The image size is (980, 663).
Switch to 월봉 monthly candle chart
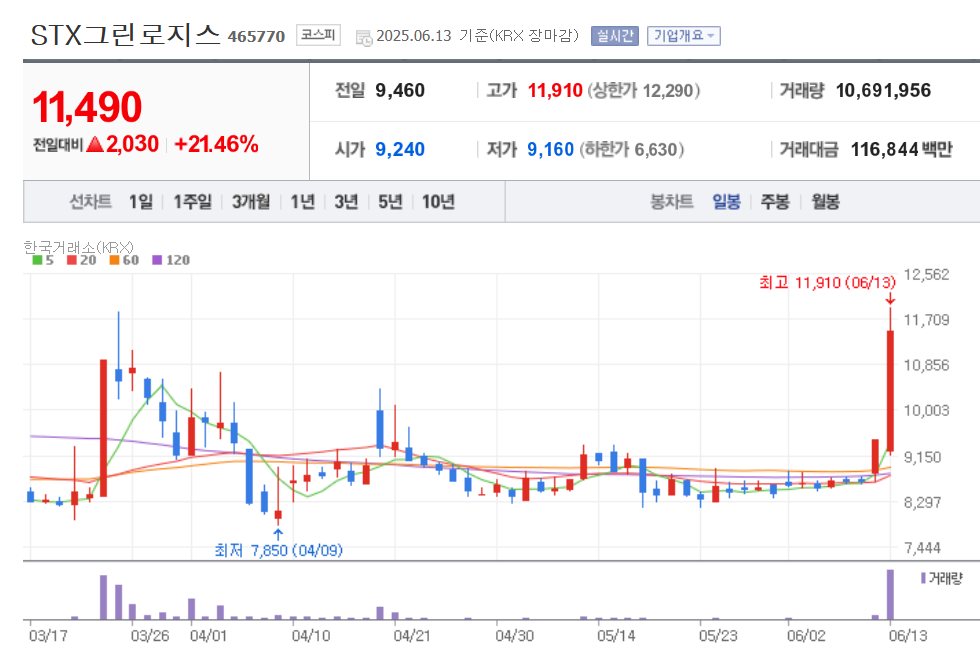coord(825,202)
